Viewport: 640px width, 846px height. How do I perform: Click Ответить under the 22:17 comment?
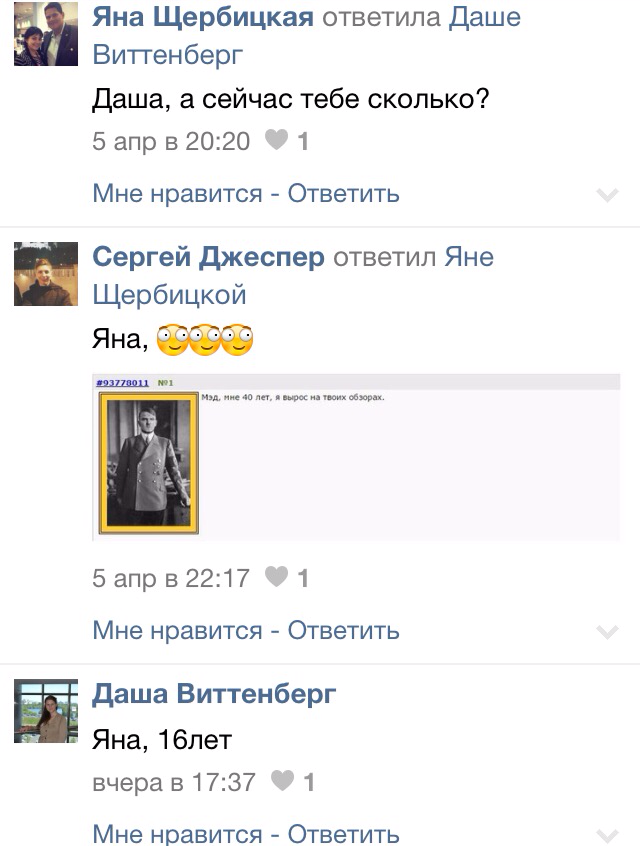click(x=344, y=630)
